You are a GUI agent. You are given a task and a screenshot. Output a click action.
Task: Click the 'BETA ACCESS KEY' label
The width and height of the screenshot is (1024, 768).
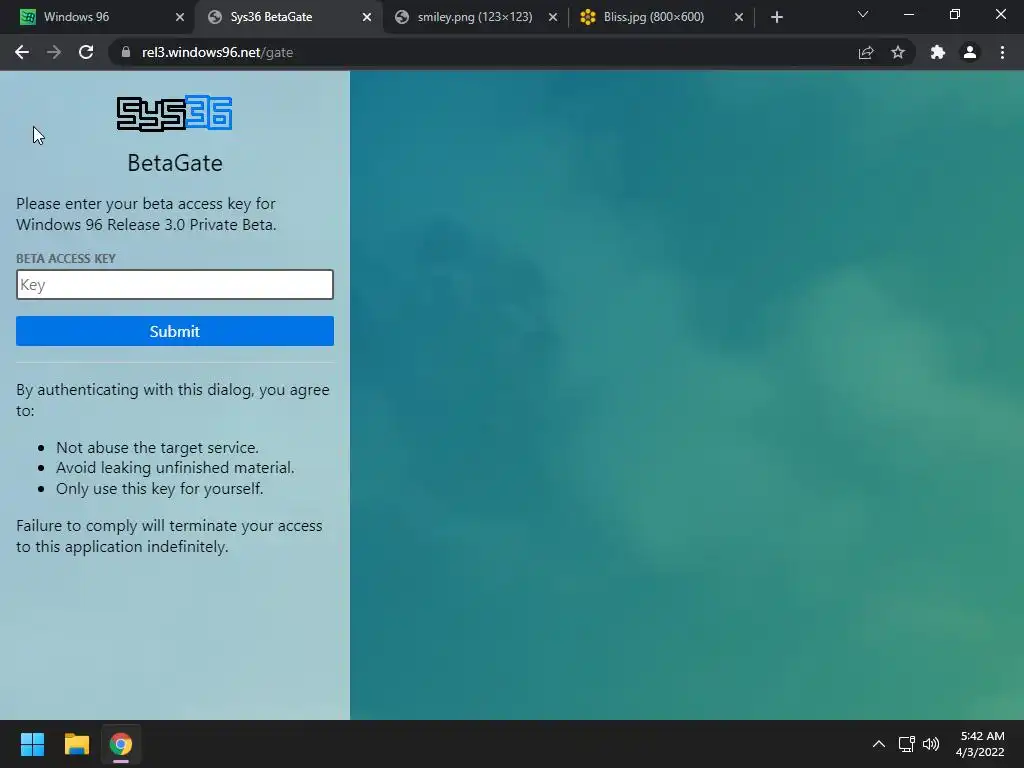point(66,259)
